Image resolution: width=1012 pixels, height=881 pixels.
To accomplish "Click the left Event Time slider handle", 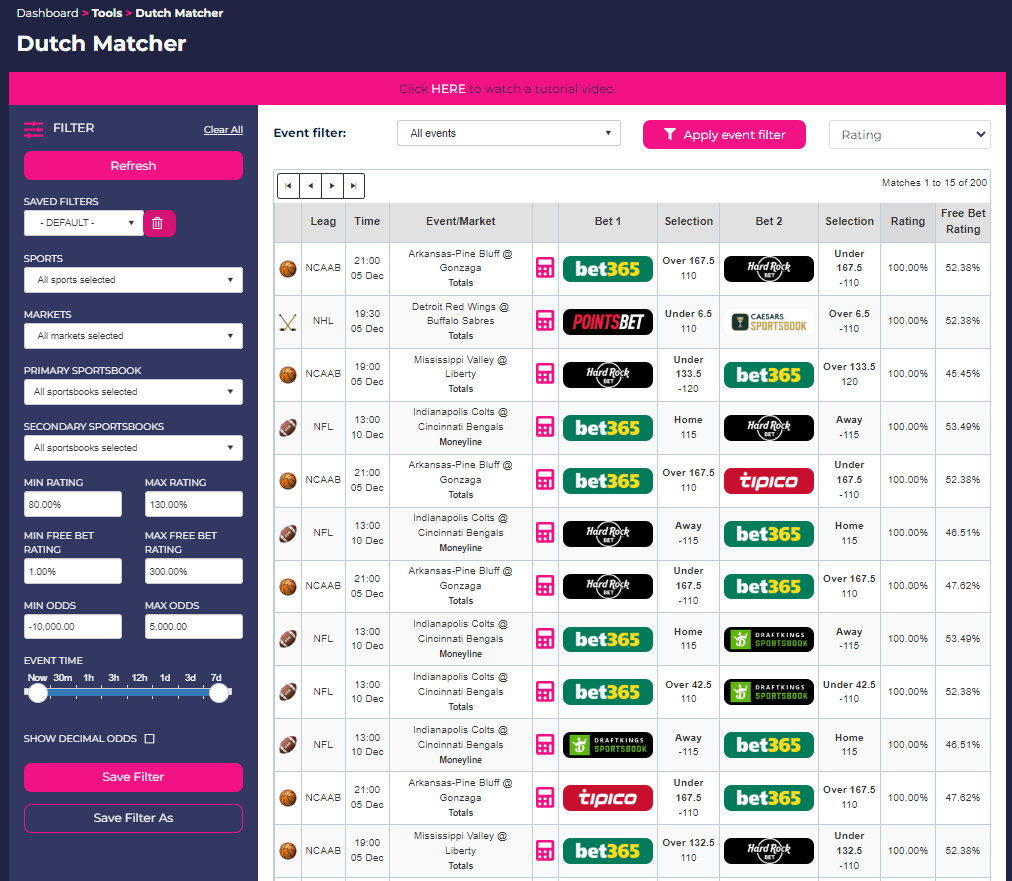I will coord(38,693).
